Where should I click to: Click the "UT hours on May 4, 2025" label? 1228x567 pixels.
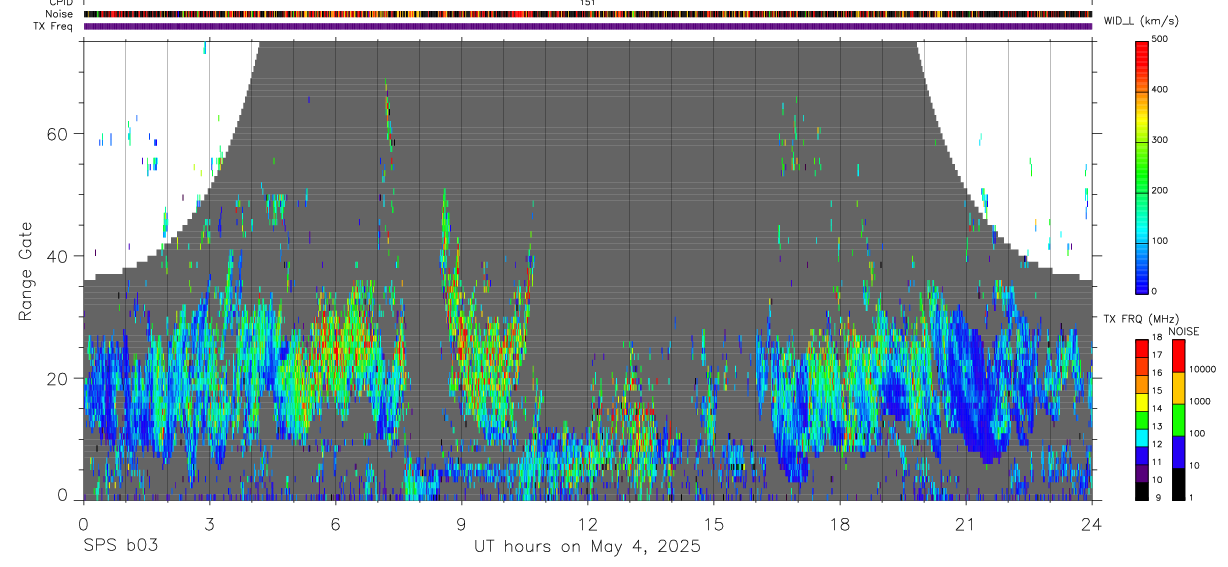pos(587,547)
